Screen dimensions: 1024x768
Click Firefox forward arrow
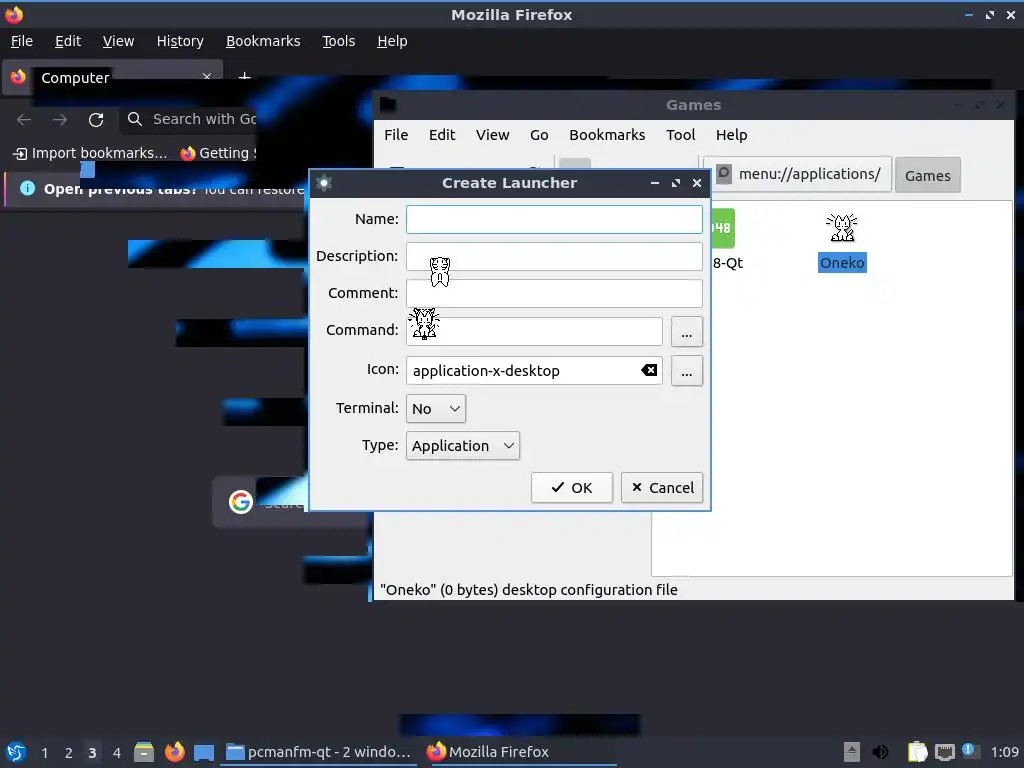click(59, 120)
